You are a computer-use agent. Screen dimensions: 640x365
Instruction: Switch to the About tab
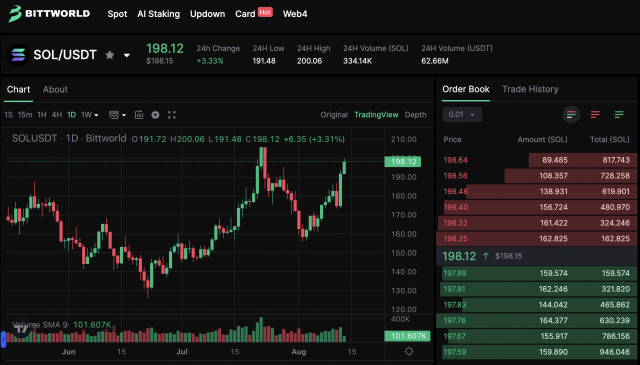55,89
